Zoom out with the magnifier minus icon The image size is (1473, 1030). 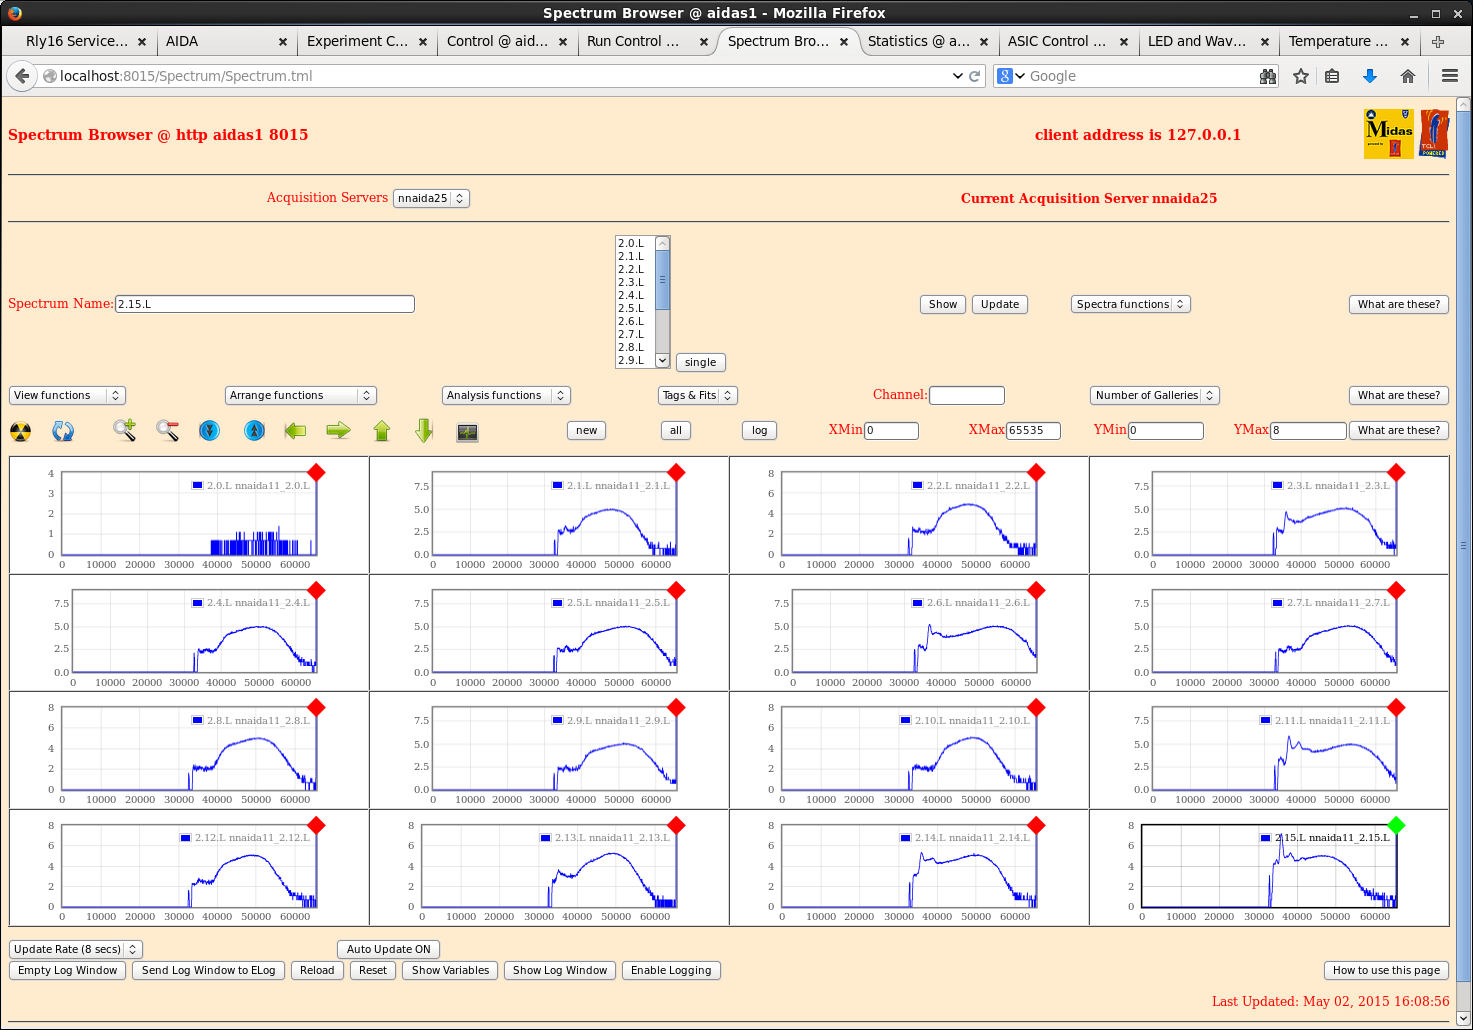pyautogui.click(x=167, y=431)
